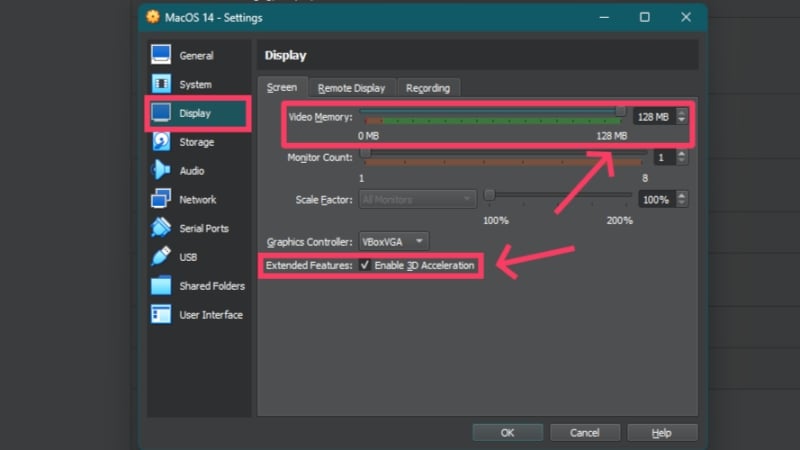The image size is (800, 450).
Task: Select the Audio speaker icon
Action: [x=161, y=170]
